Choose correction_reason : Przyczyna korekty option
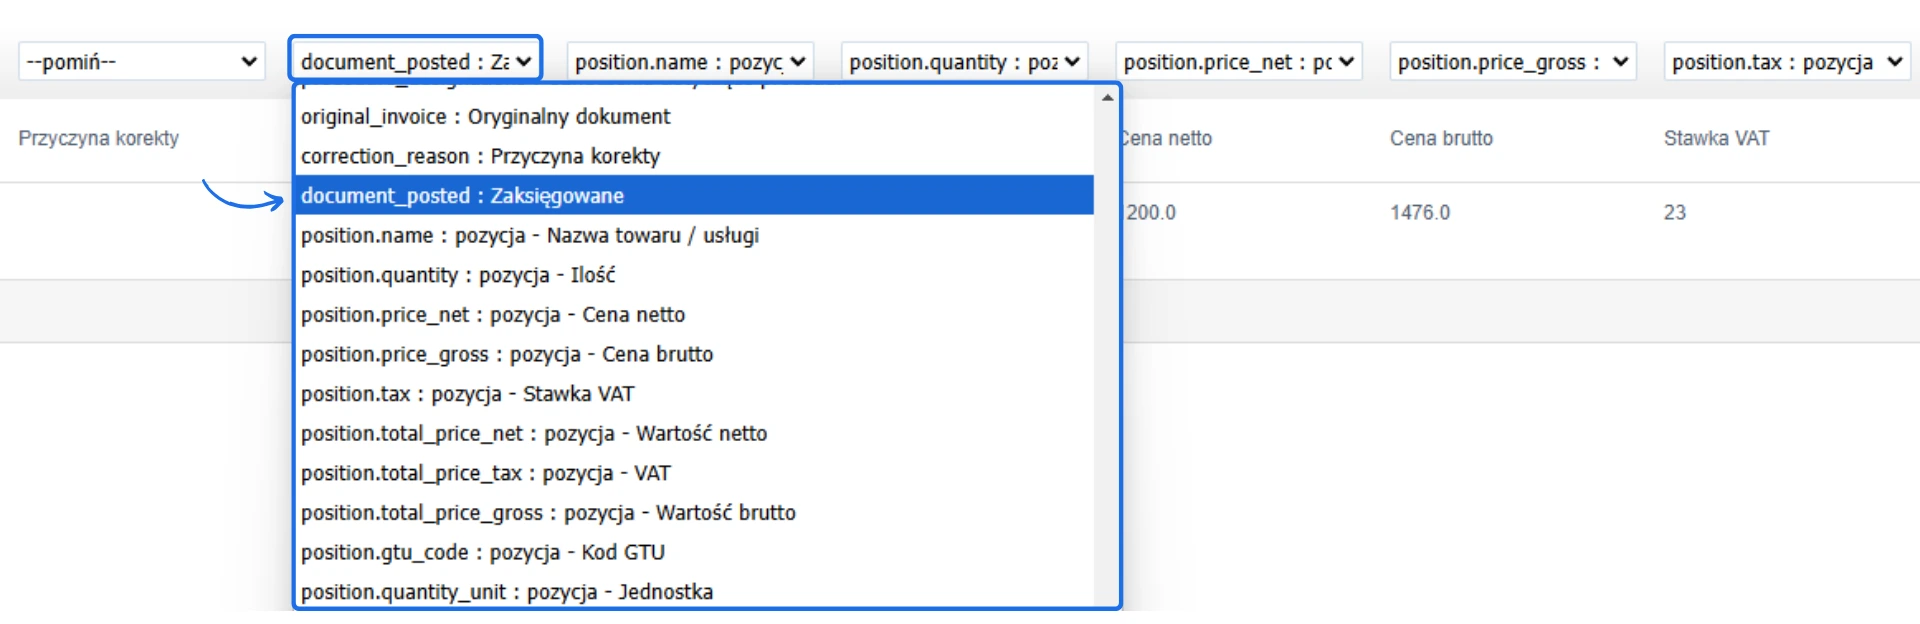 480,157
